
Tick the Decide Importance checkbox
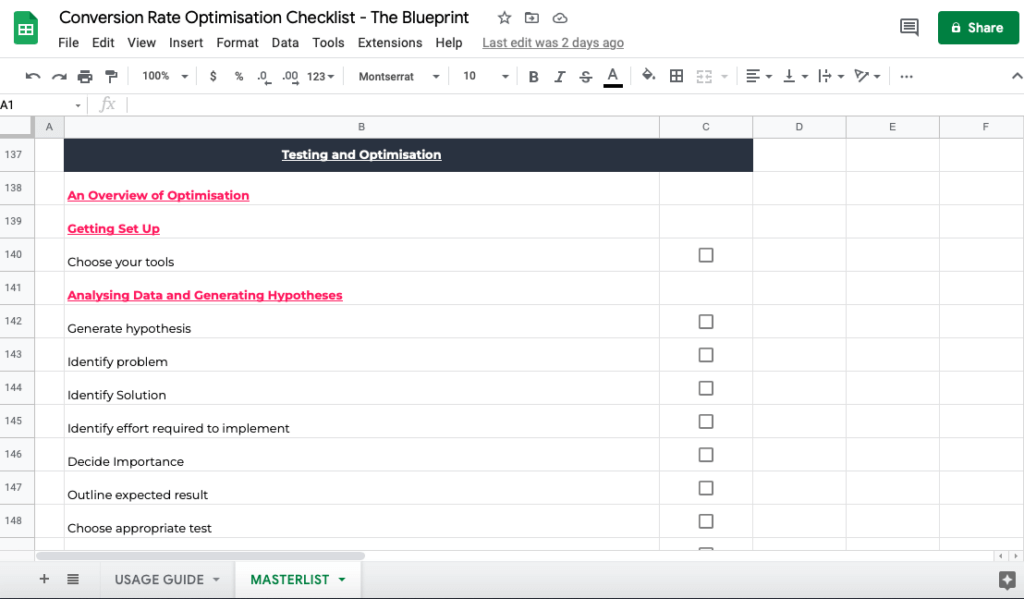tap(706, 455)
